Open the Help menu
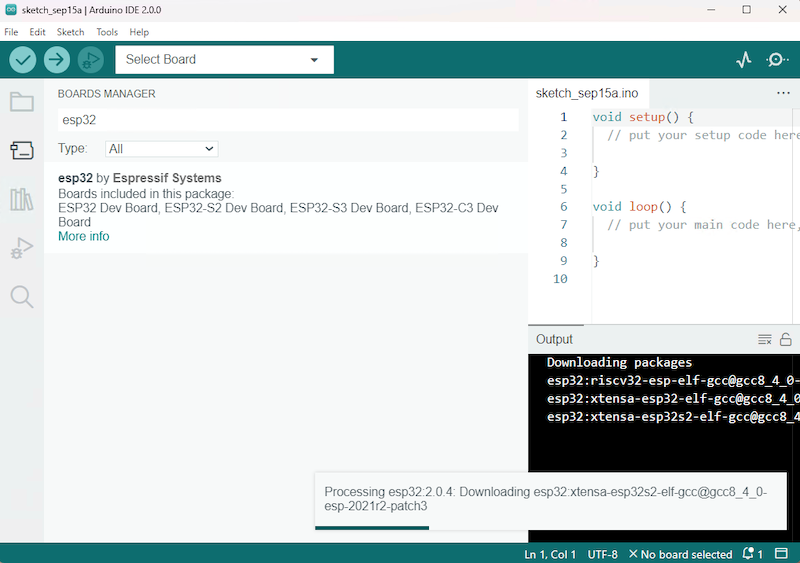 click(x=139, y=32)
